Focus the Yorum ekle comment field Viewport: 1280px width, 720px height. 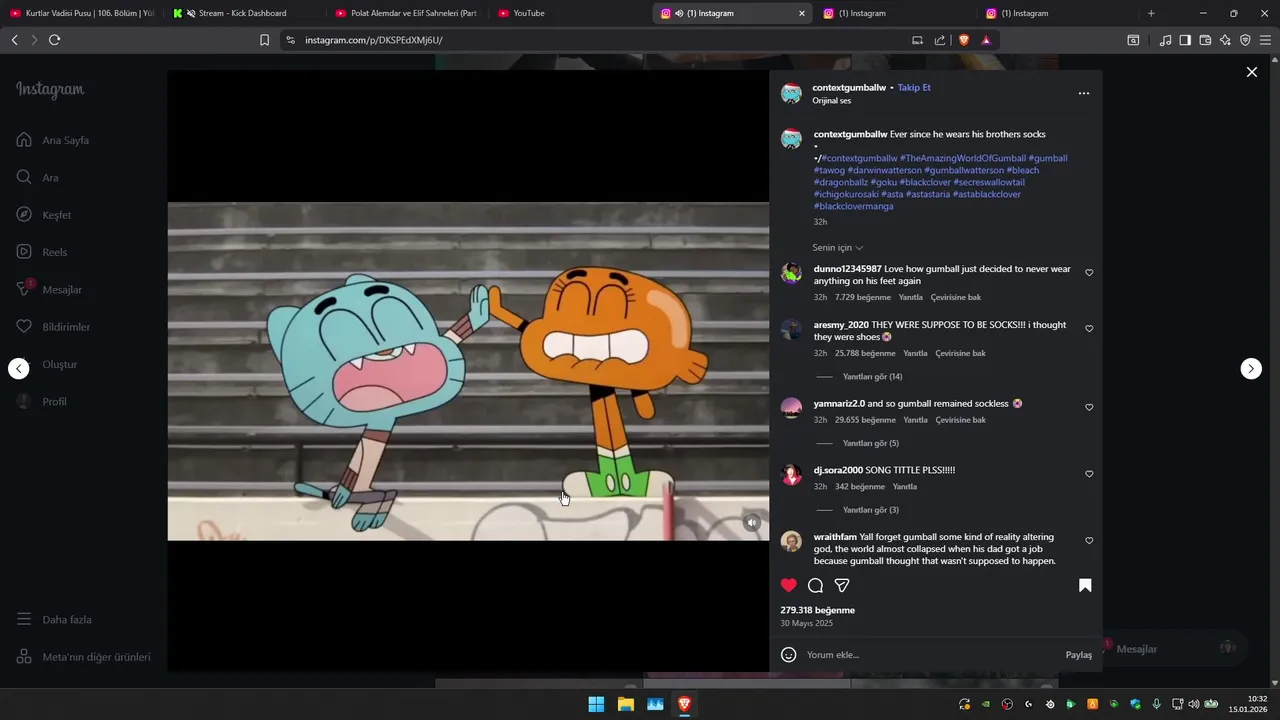(930, 655)
